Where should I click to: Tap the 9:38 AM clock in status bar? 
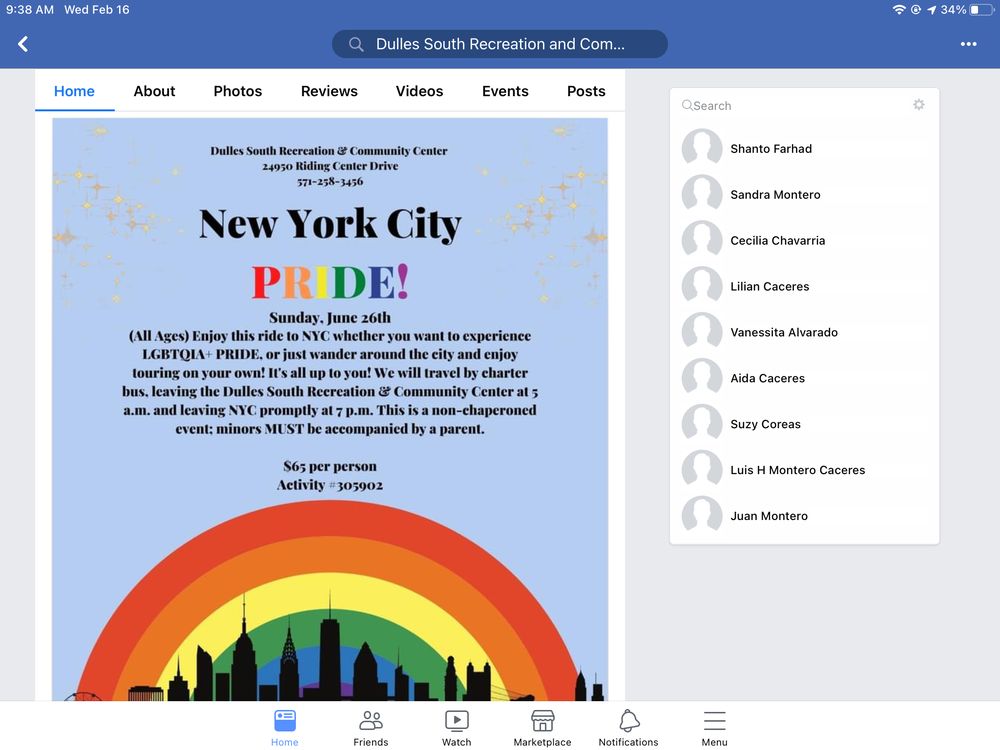coord(30,10)
